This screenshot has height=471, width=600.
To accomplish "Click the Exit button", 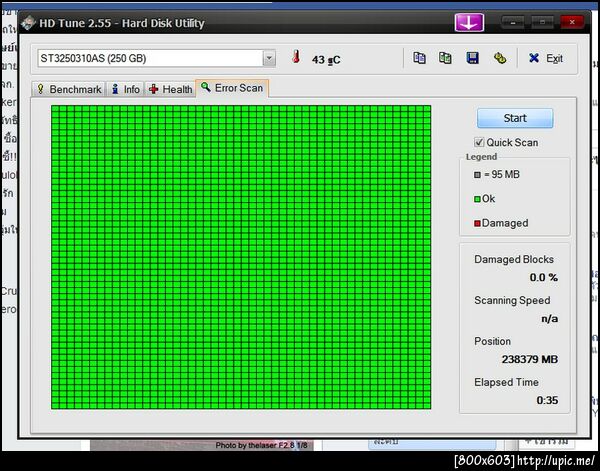I will click(545, 58).
